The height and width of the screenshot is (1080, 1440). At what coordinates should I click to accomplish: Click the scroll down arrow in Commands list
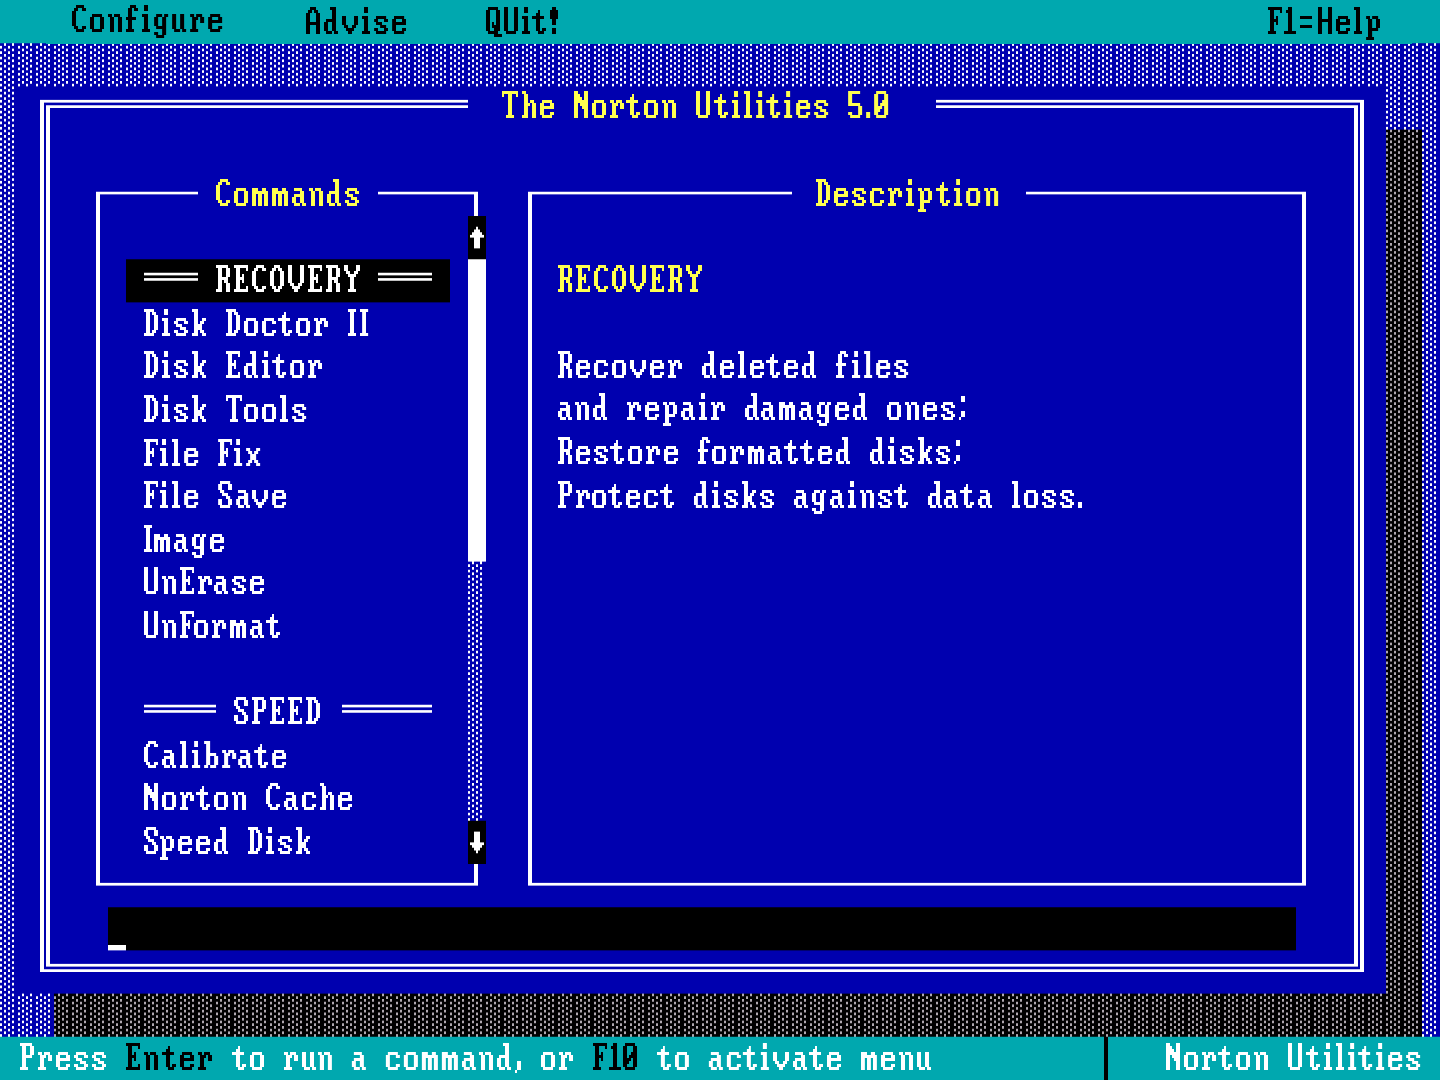(x=477, y=841)
